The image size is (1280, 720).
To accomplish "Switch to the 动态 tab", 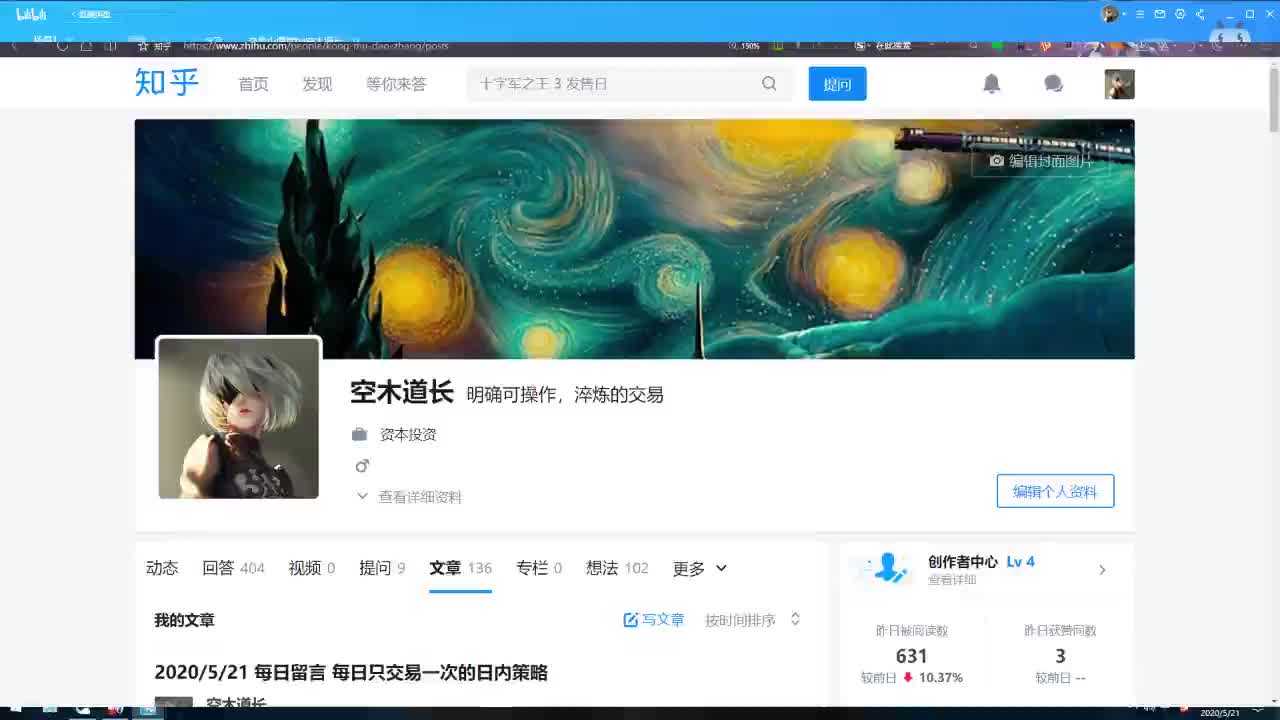I will [x=162, y=568].
